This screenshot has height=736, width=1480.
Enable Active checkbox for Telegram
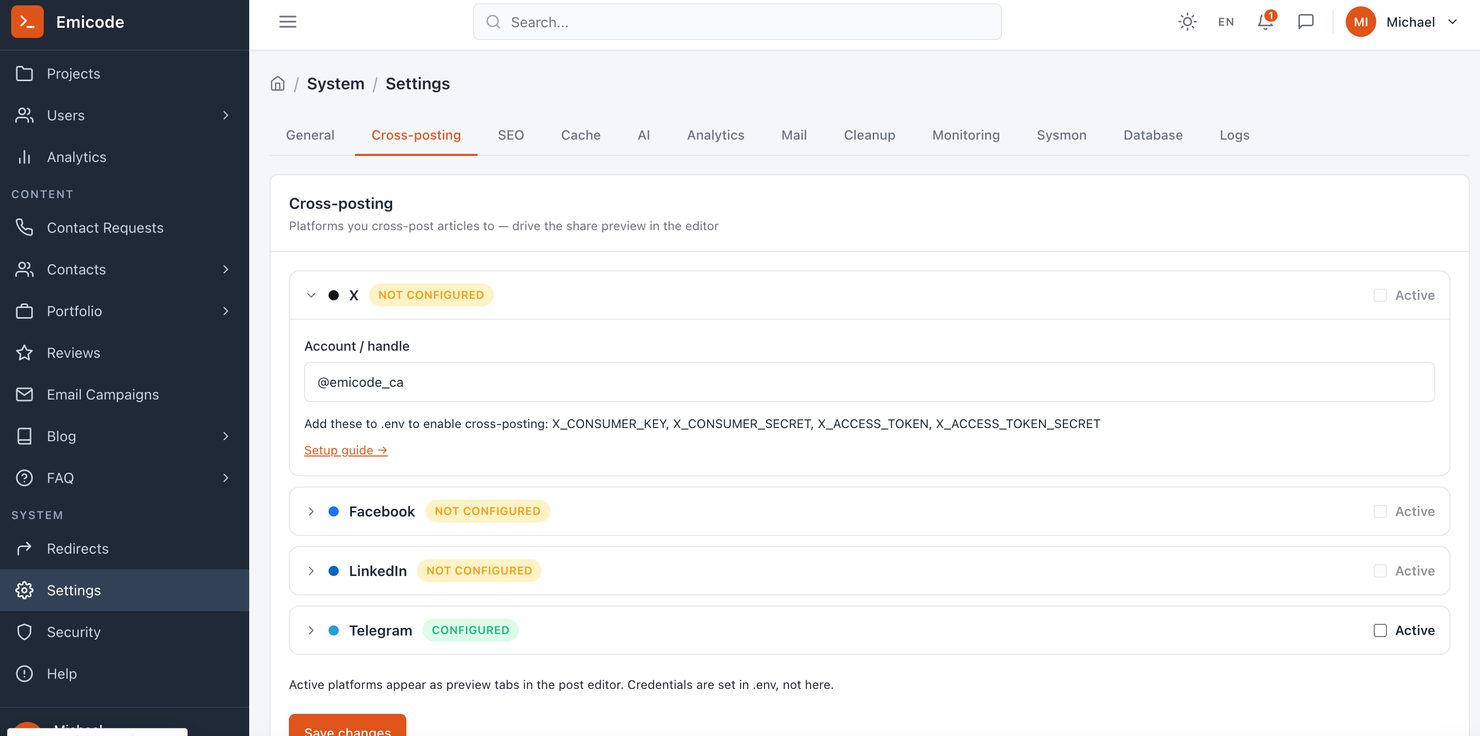tap(1380, 631)
